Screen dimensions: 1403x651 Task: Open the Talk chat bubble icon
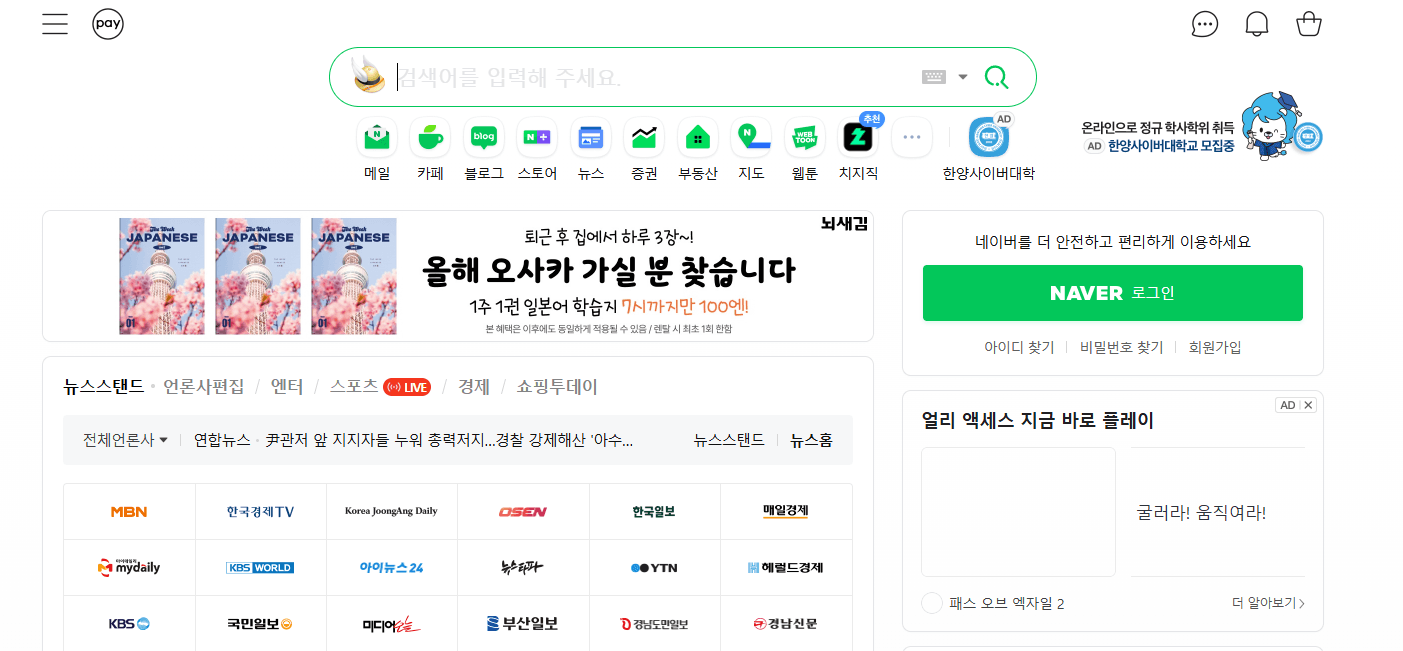pos(1205,24)
